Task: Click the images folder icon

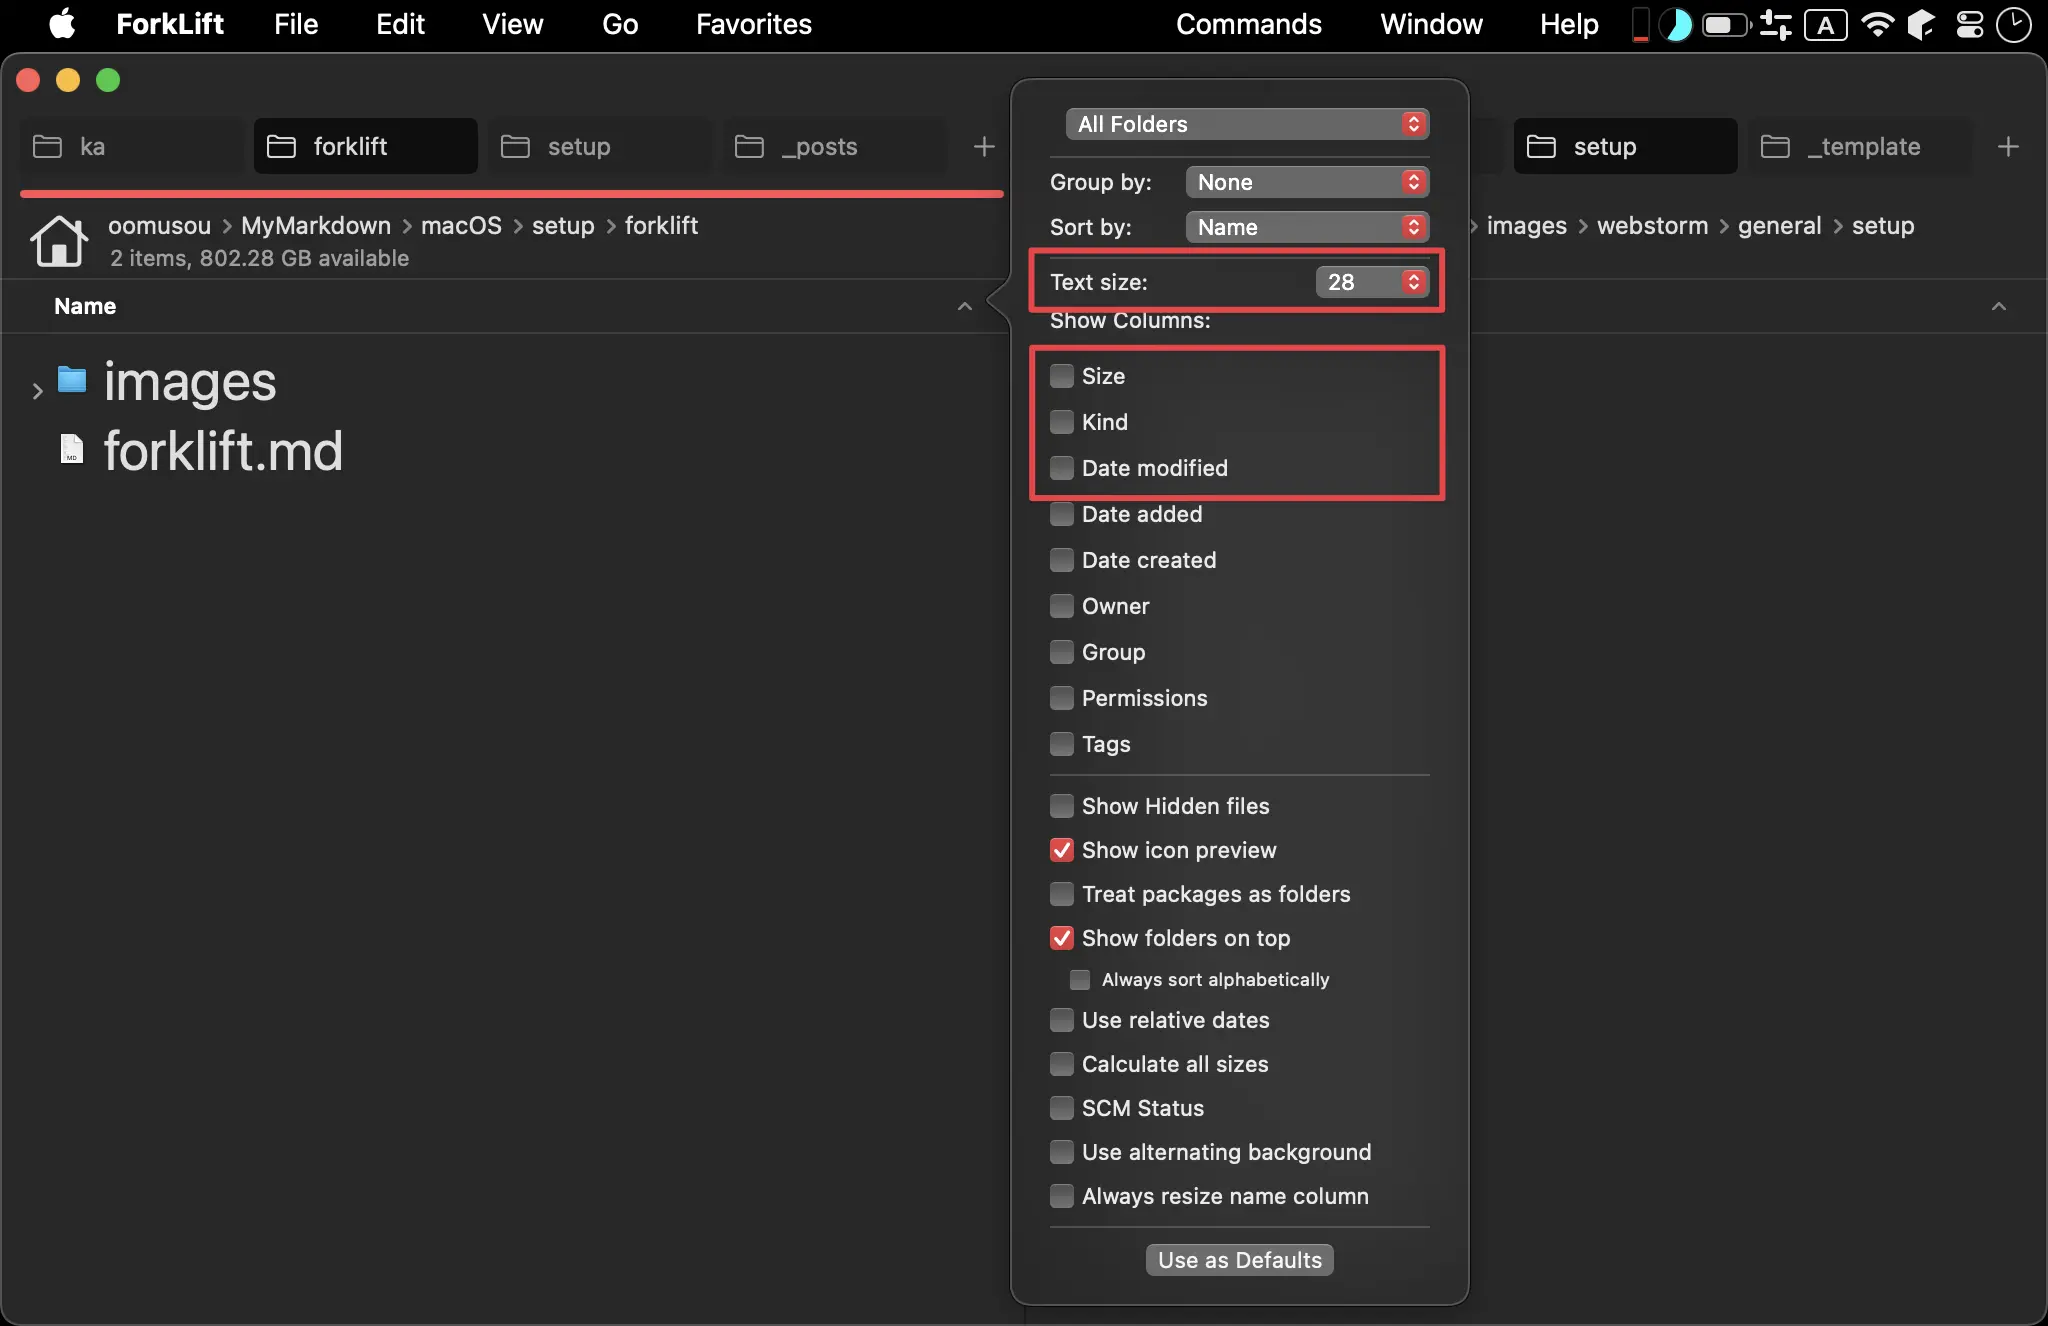Action: click(x=72, y=380)
